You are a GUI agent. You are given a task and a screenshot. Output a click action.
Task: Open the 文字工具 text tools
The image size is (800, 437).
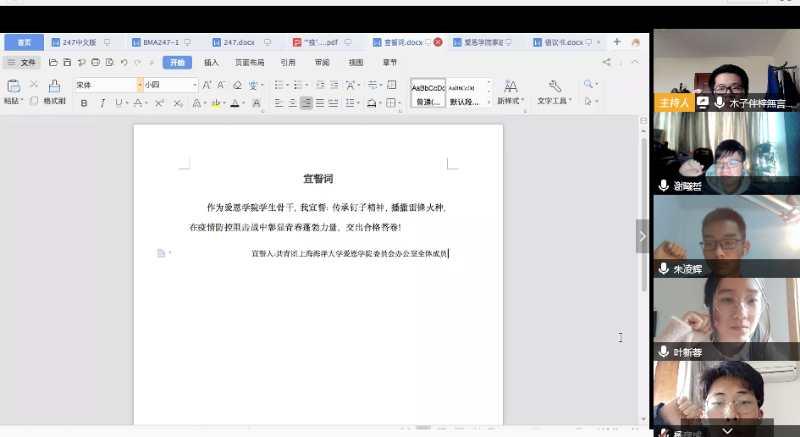coord(553,91)
